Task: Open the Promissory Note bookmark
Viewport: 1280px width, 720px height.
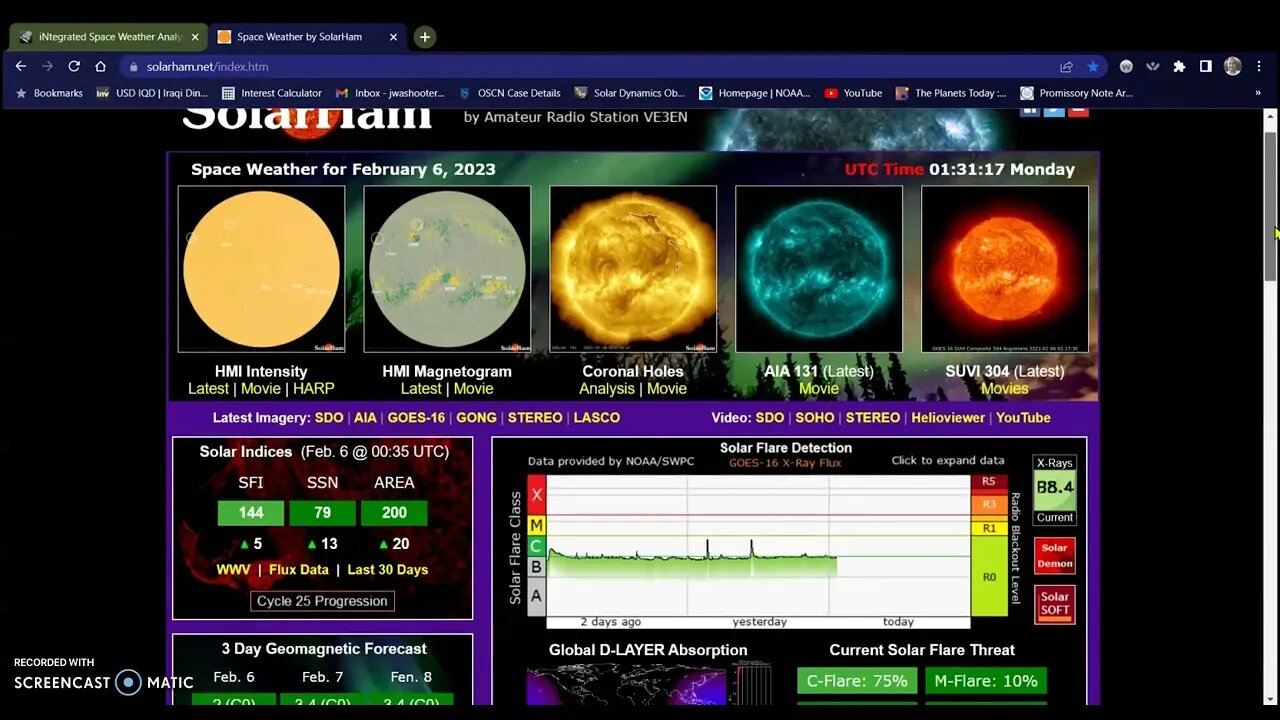Action: [x=1077, y=93]
